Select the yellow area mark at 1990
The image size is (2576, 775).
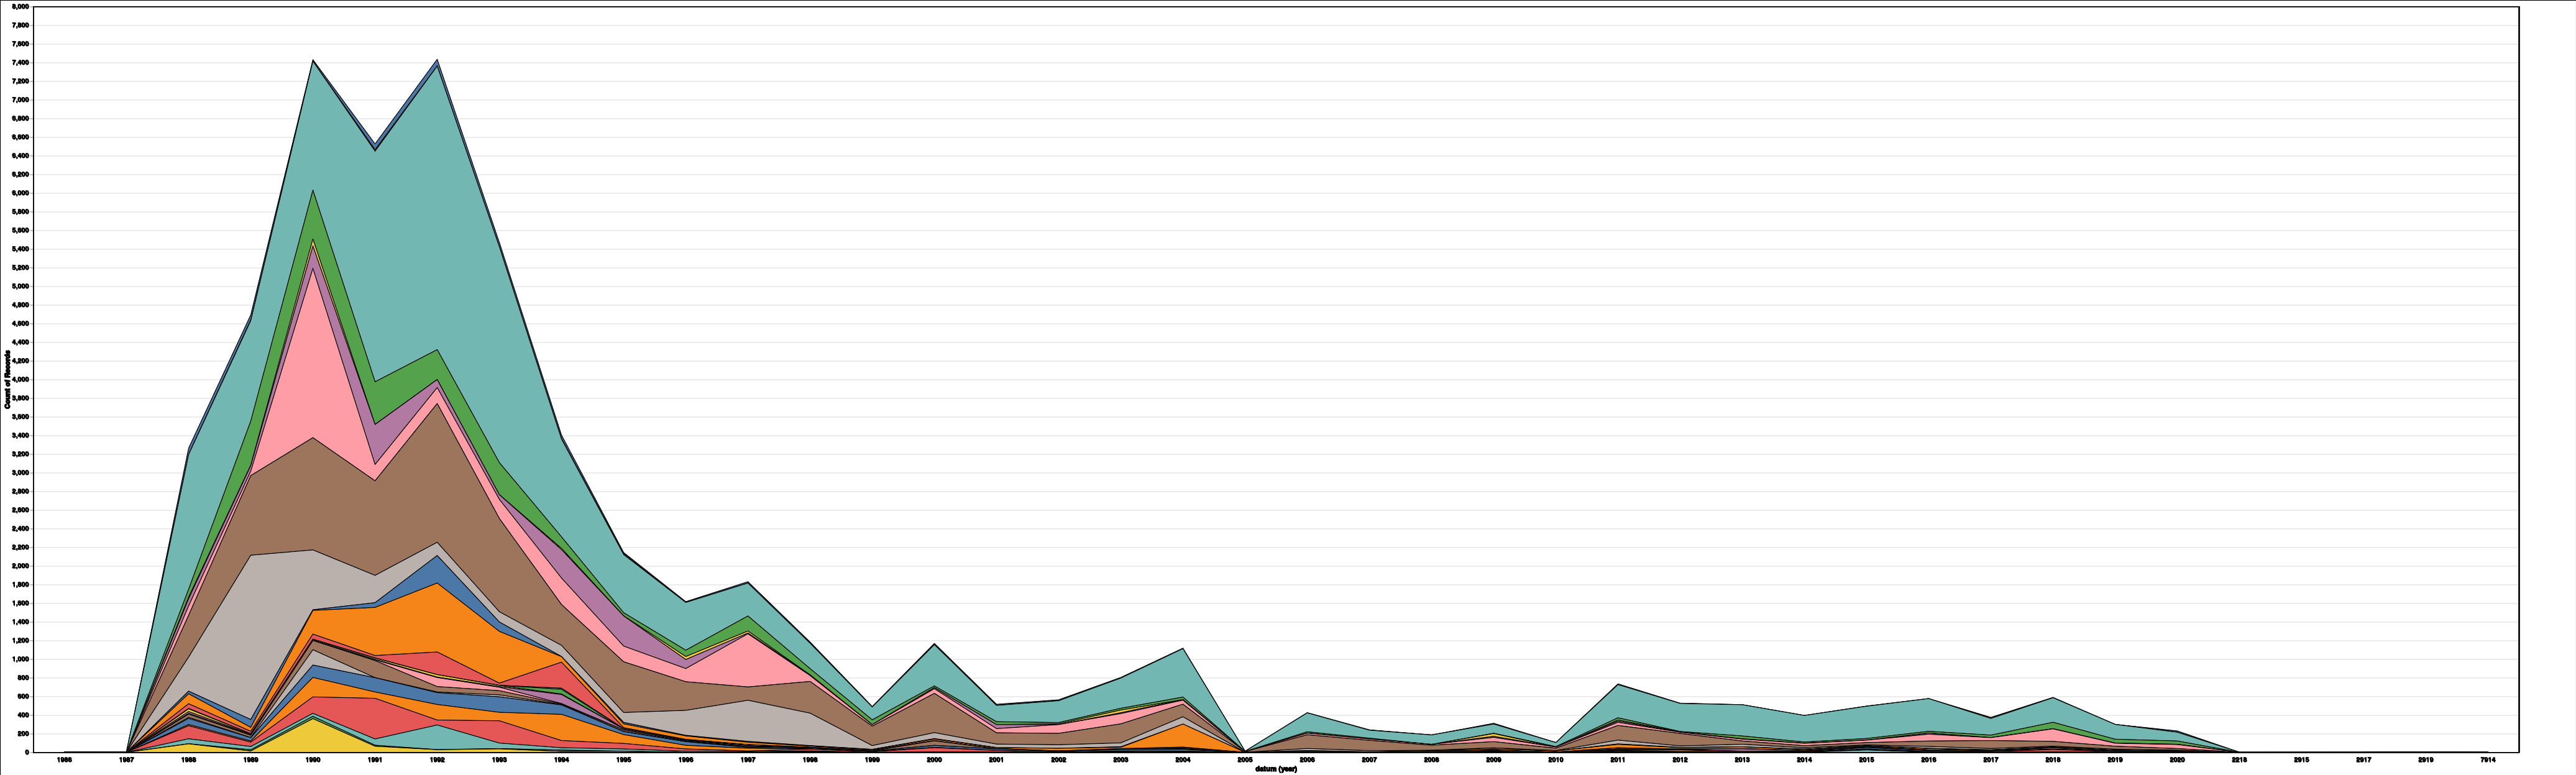[x=313, y=735]
